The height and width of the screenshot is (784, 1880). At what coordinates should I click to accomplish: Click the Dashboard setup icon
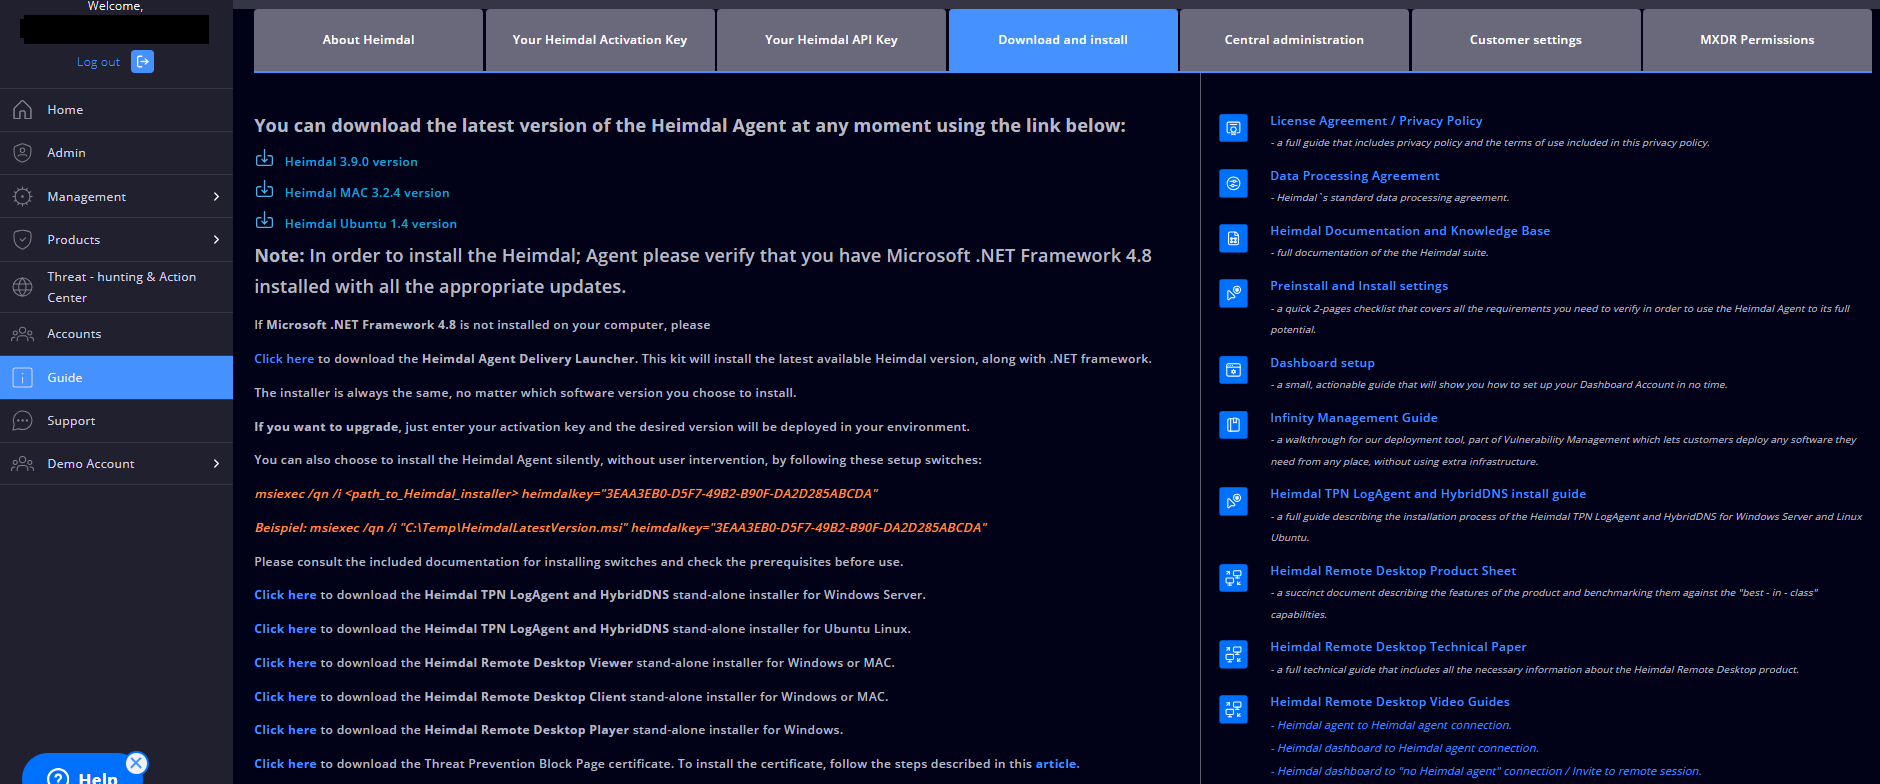(x=1233, y=370)
